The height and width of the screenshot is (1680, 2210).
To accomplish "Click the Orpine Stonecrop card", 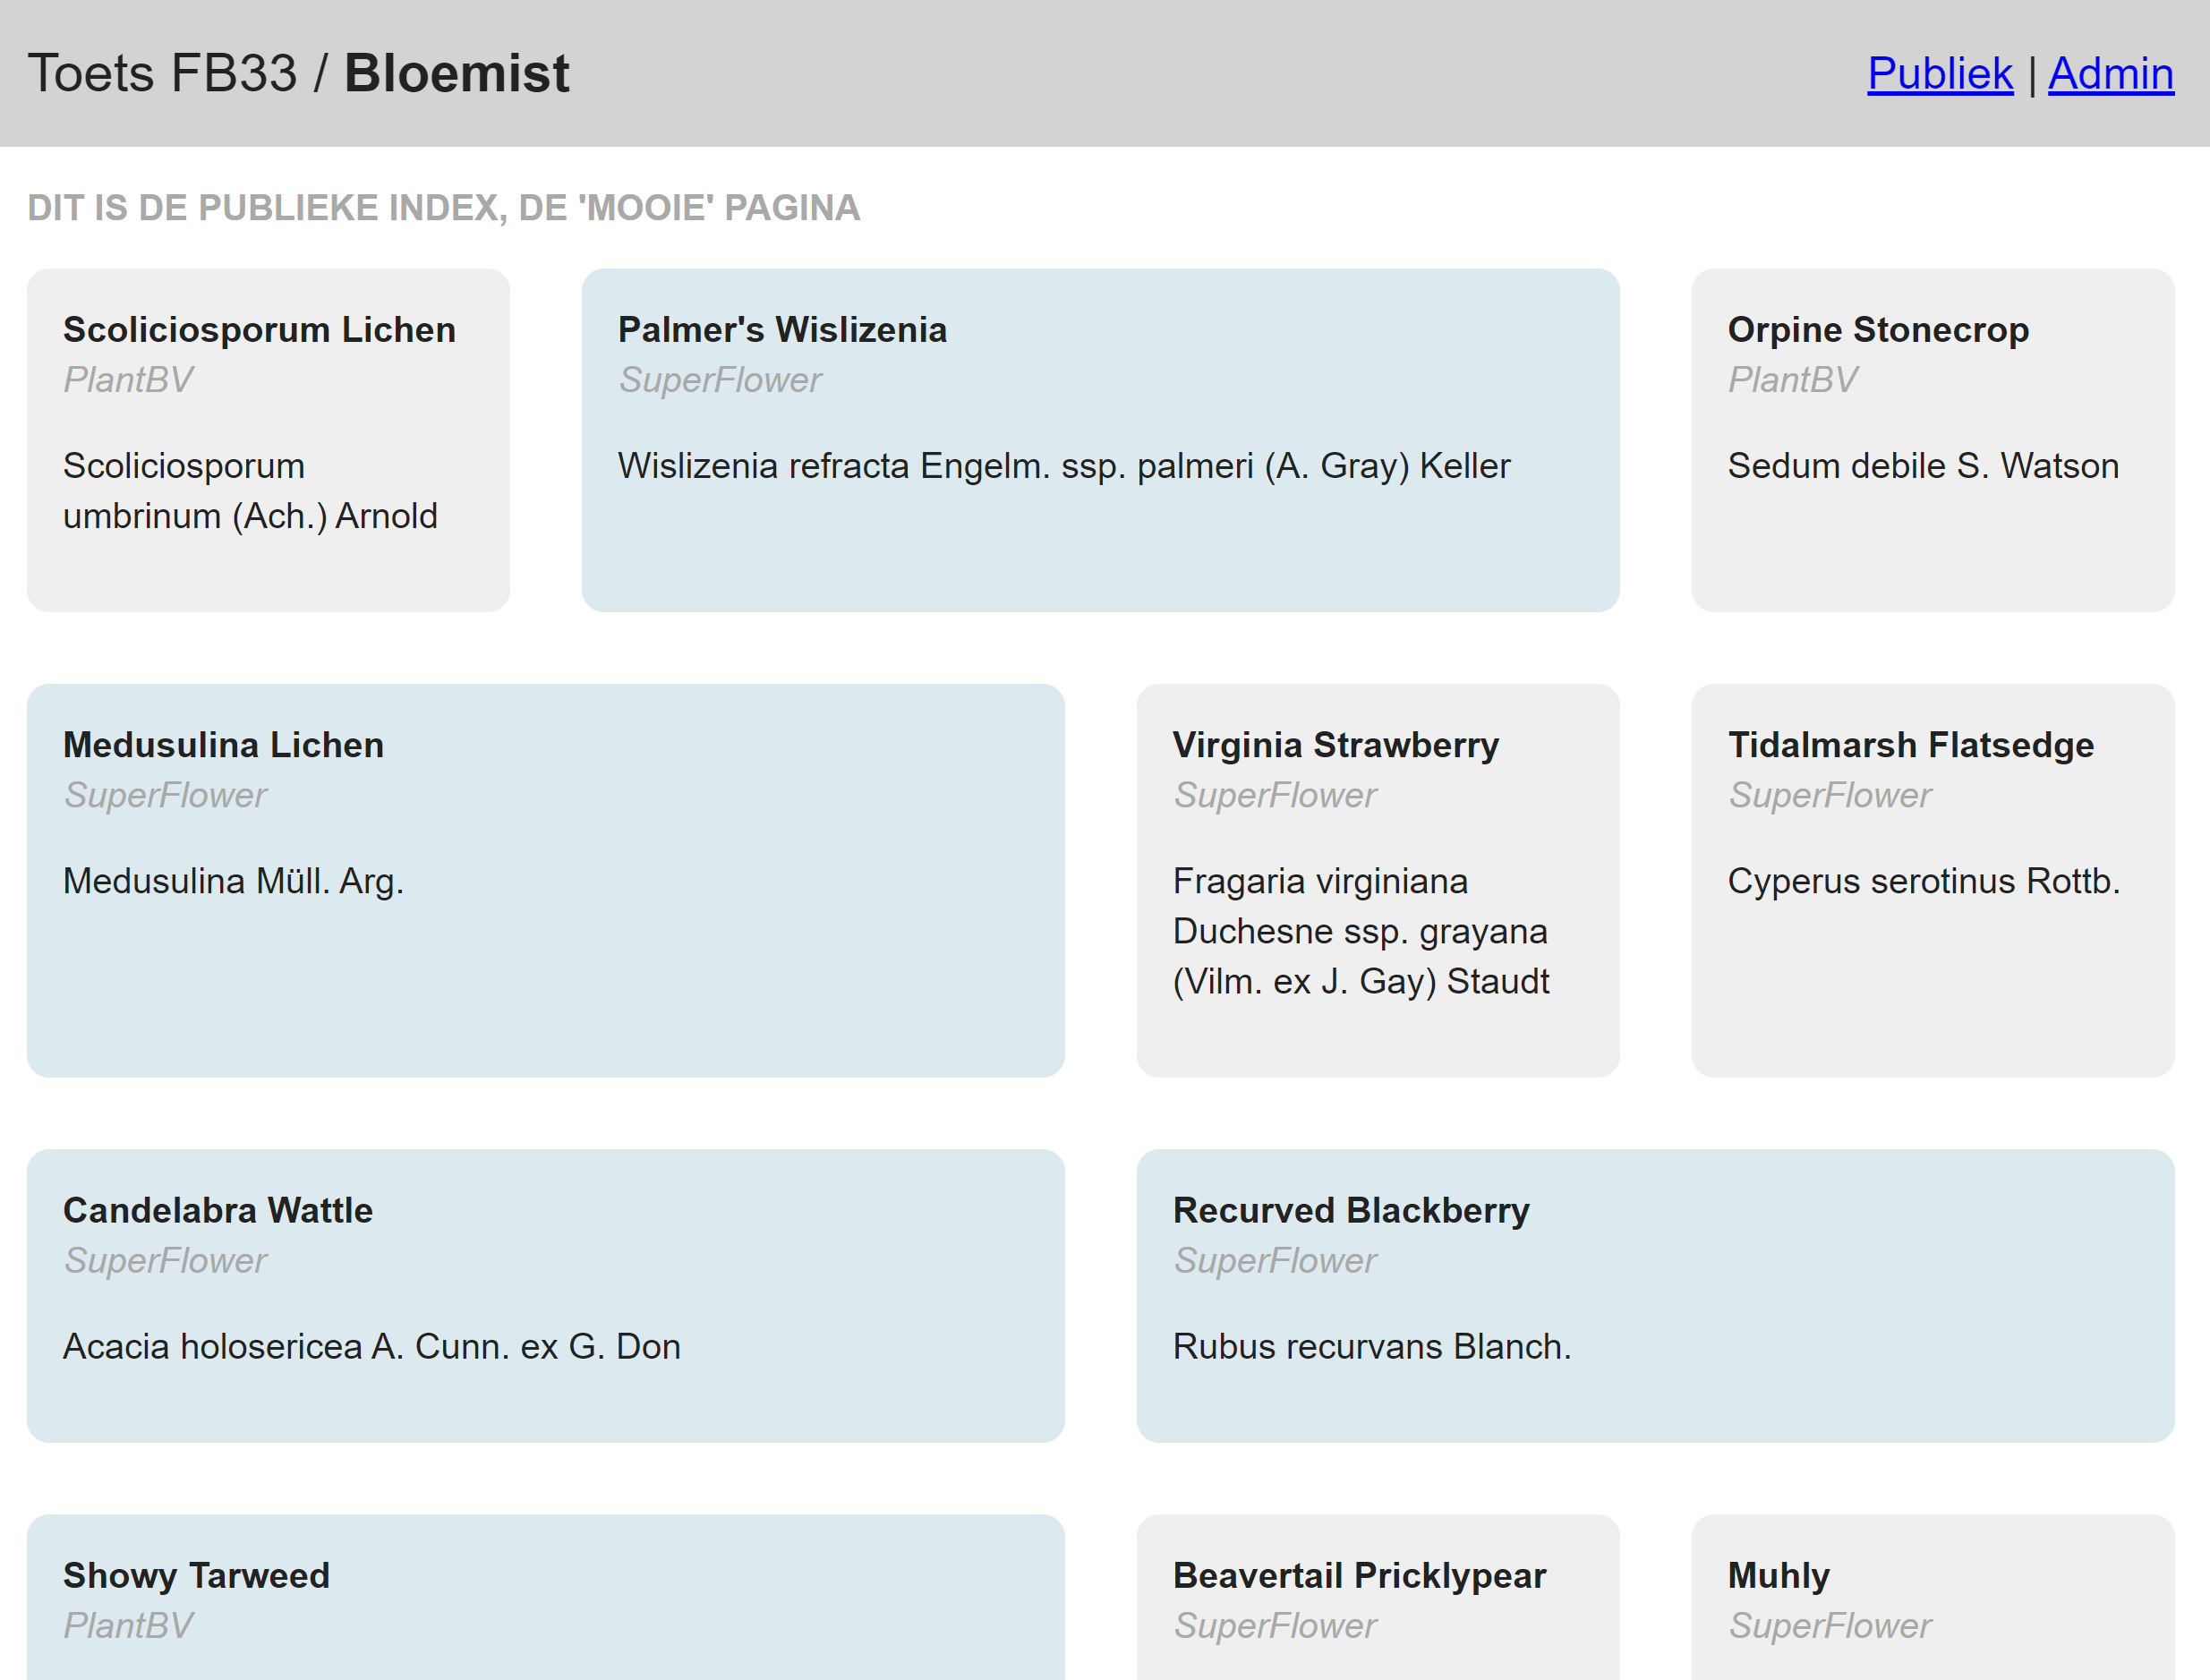I will coord(1932,439).
